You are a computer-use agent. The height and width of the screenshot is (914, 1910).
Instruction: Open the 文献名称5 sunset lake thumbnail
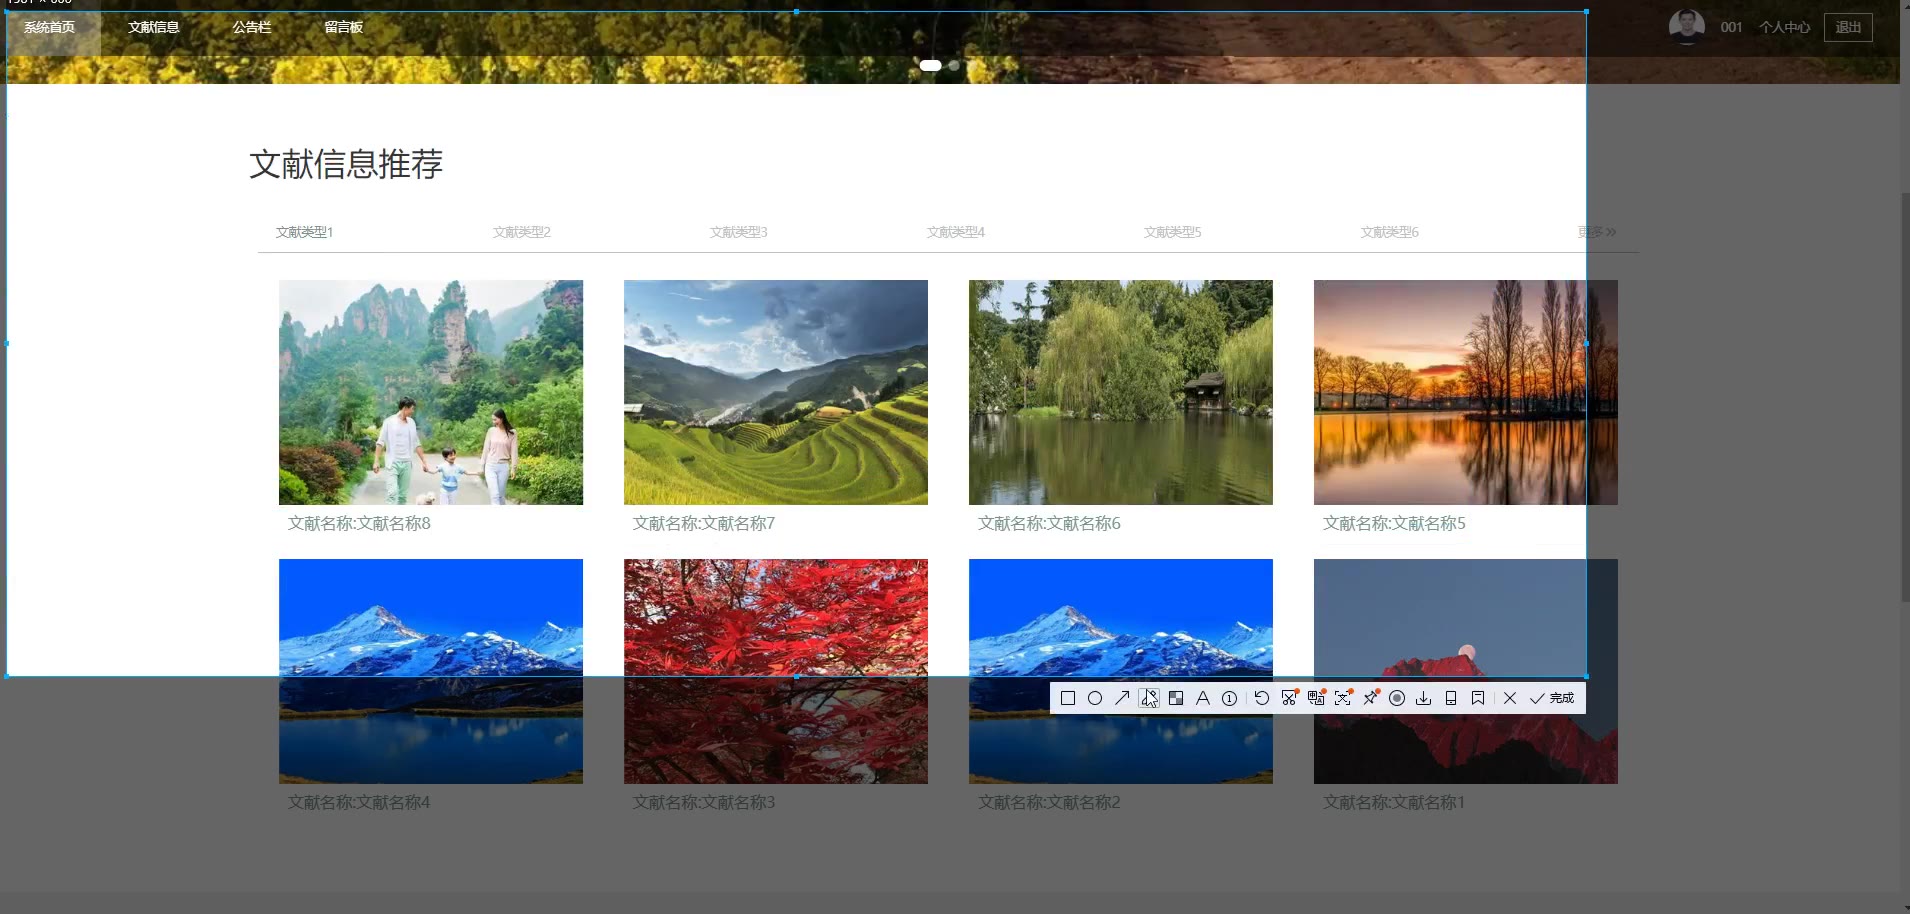pos(1466,392)
